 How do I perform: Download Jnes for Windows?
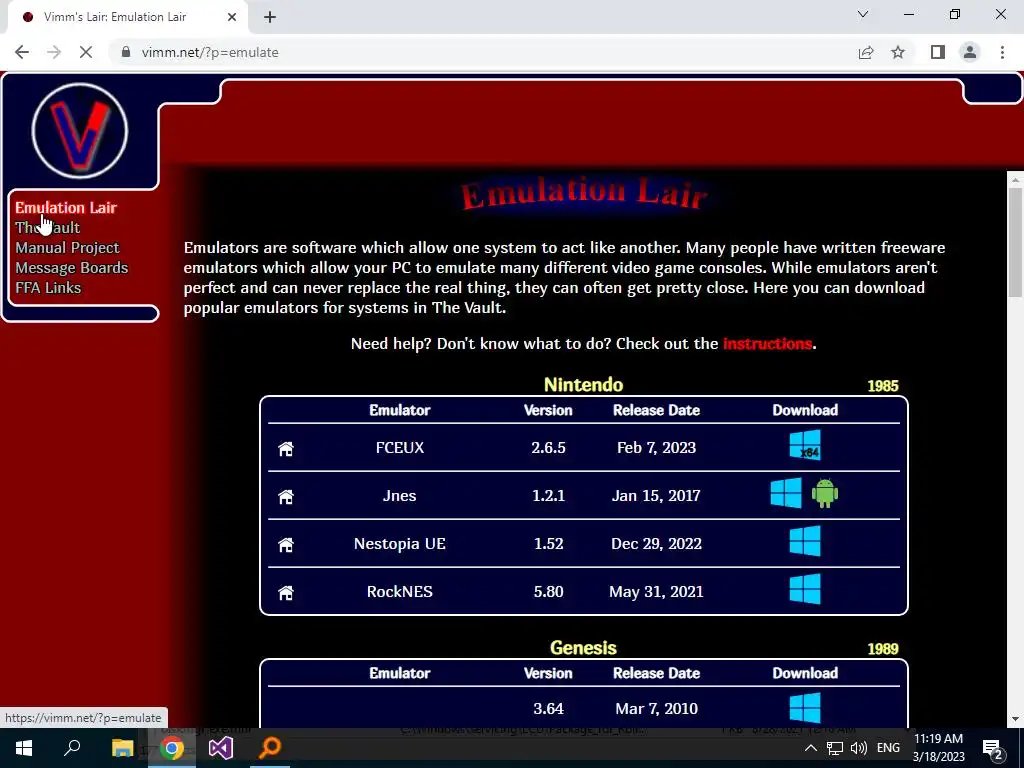point(786,493)
